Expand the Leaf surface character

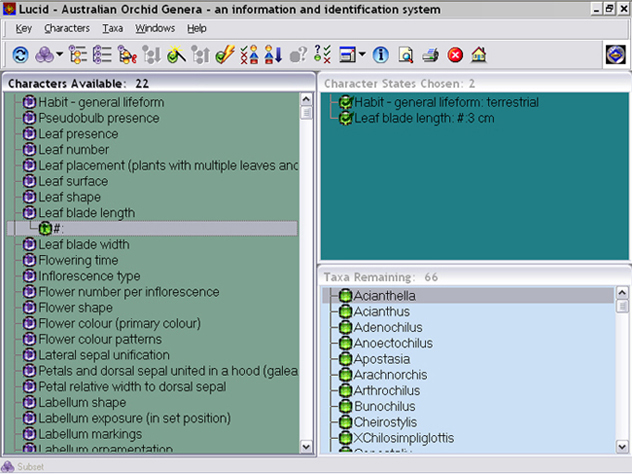pyautogui.click(x=29, y=181)
